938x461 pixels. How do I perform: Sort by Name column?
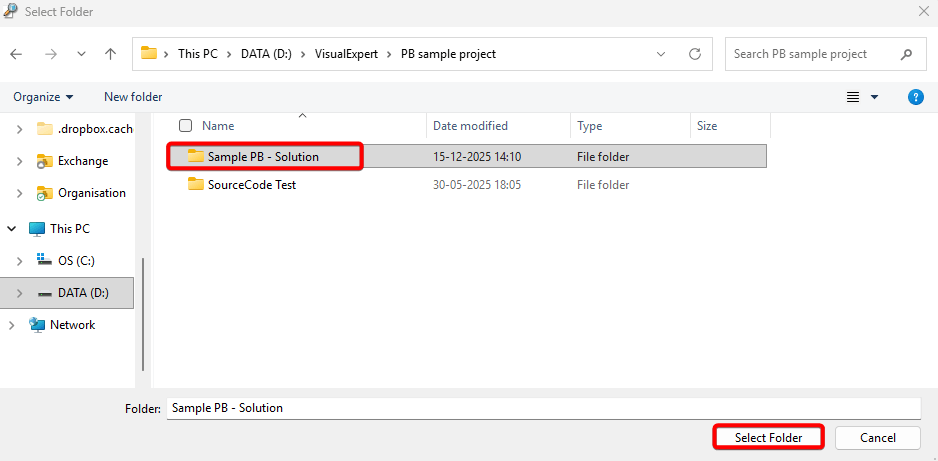(218, 126)
